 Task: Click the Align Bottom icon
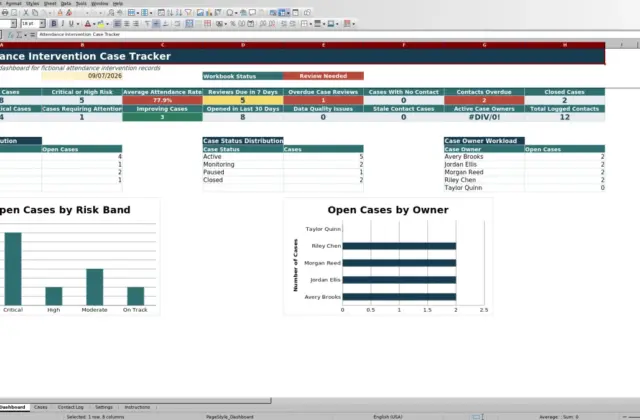click(x=165, y=24)
